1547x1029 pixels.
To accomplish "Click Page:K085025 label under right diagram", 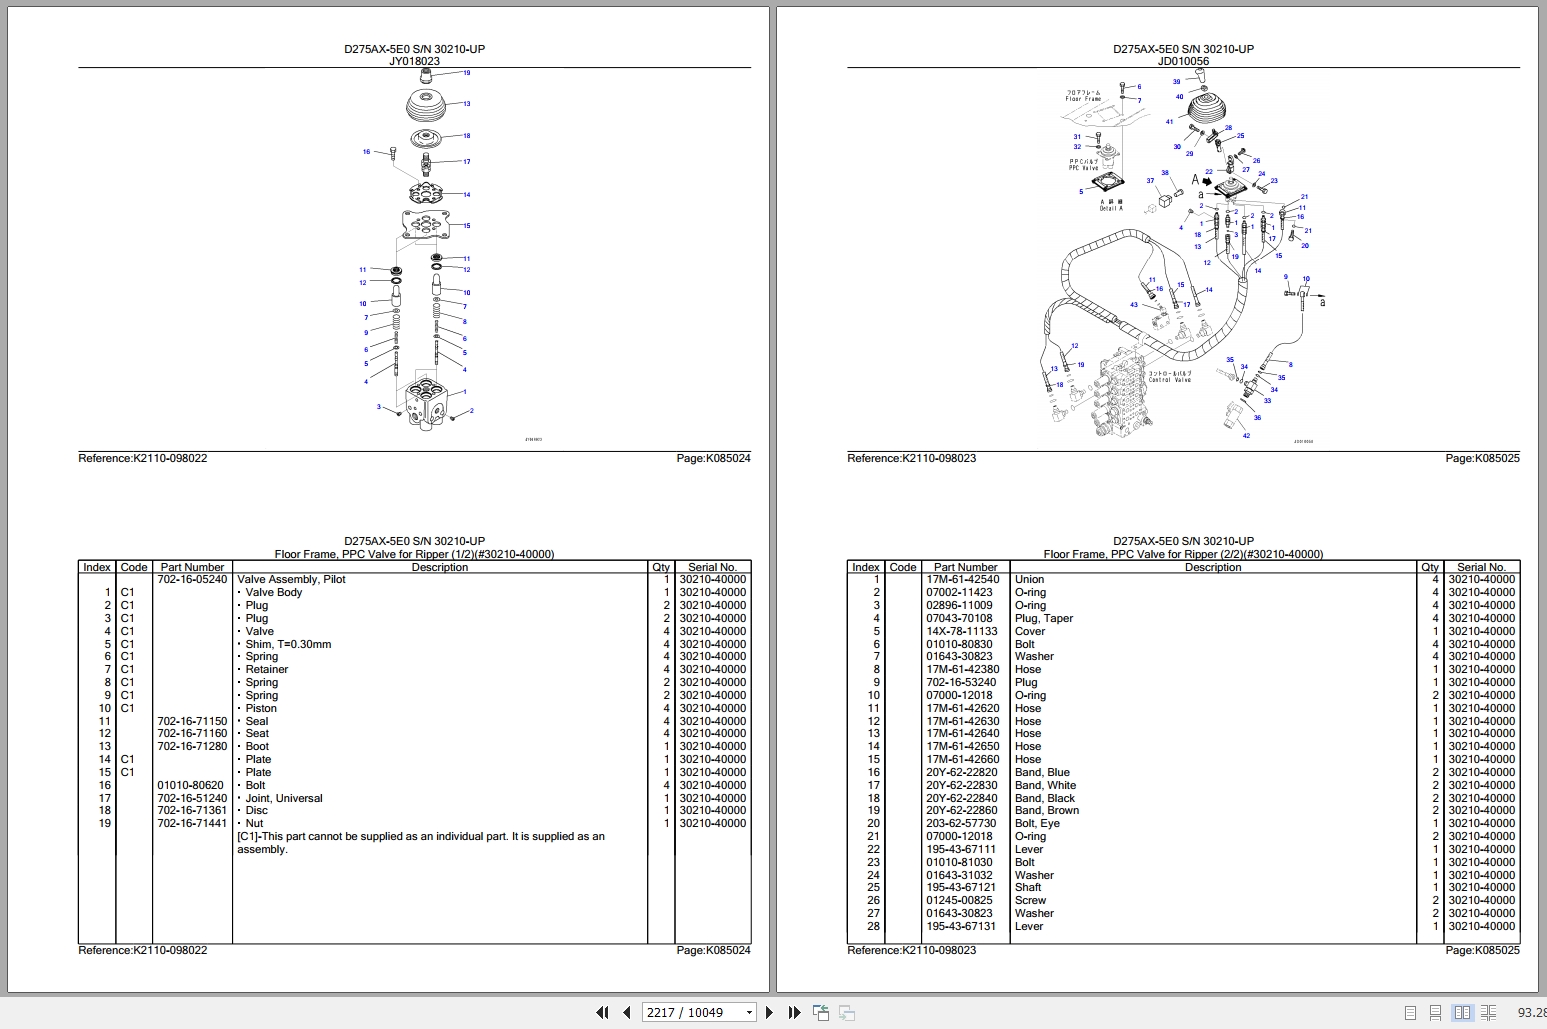I will coord(1482,458).
